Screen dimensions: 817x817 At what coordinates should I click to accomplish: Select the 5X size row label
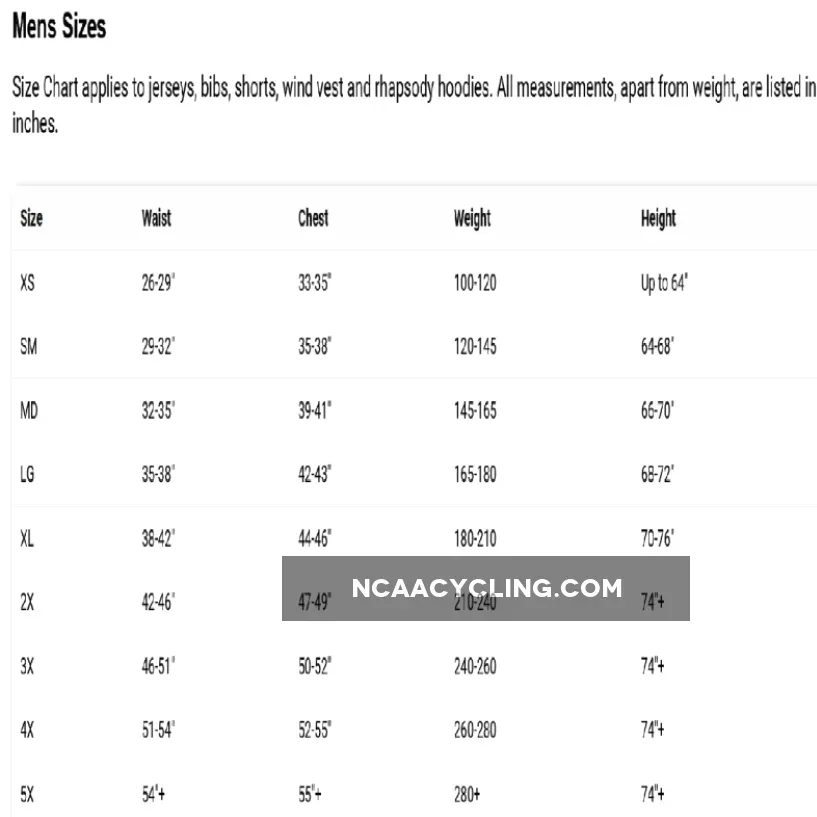pos(27,795)
